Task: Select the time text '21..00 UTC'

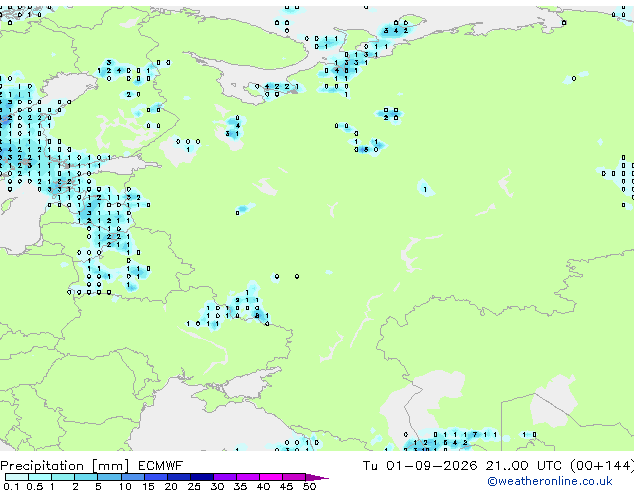Action: coord(524,466)
